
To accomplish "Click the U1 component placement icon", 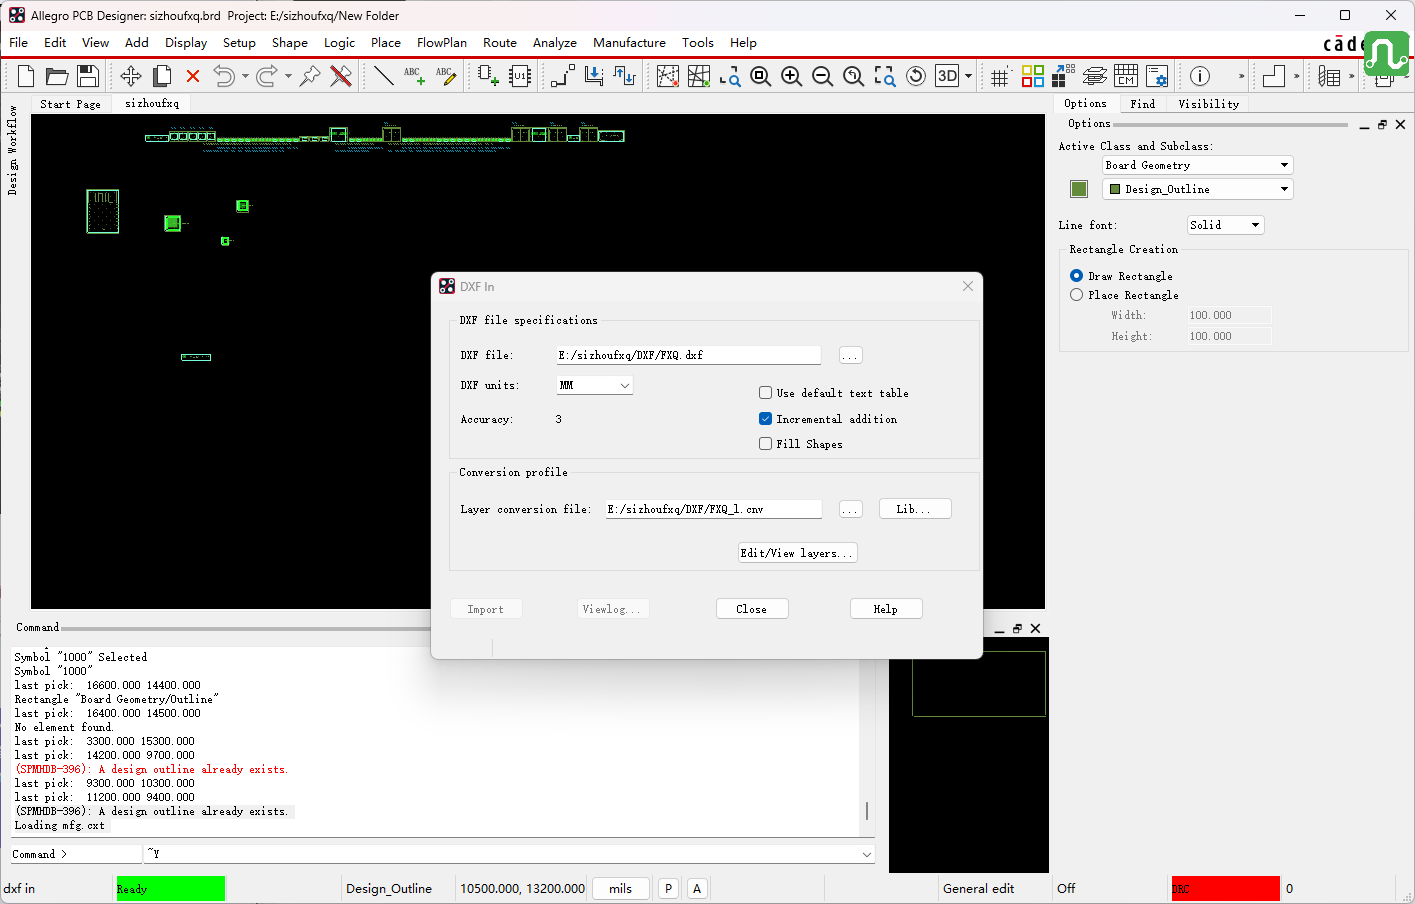I will click(520, 76).
